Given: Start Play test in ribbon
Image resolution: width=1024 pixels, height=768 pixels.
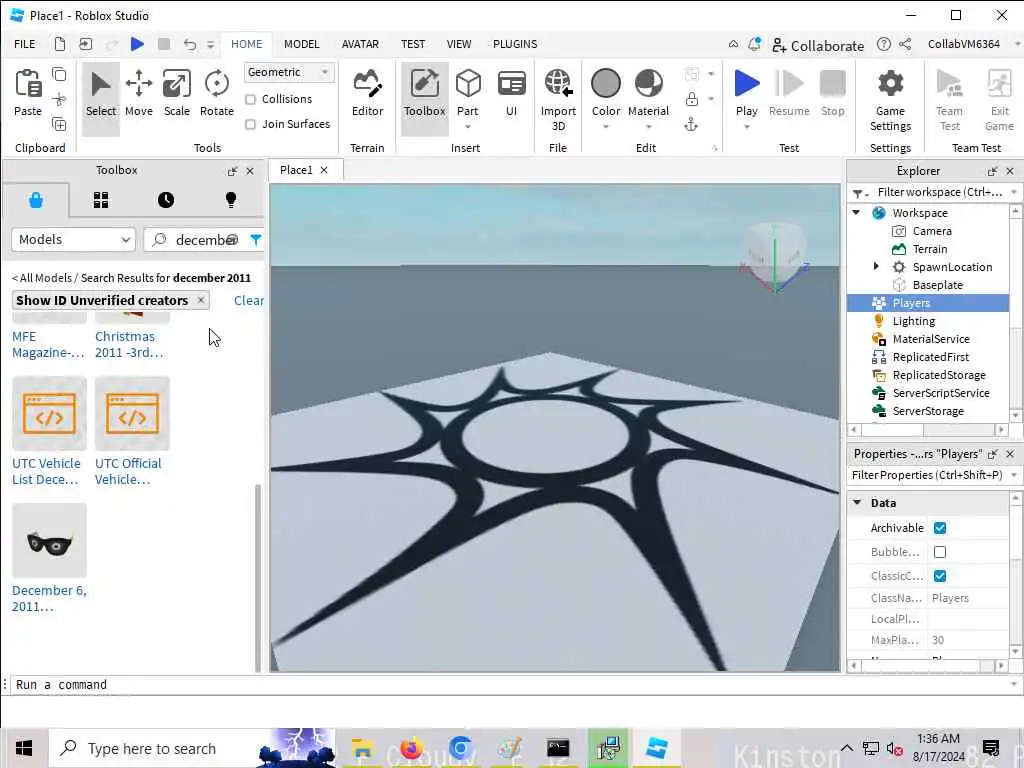Looking at the screenshot, I should pos(746,93).
